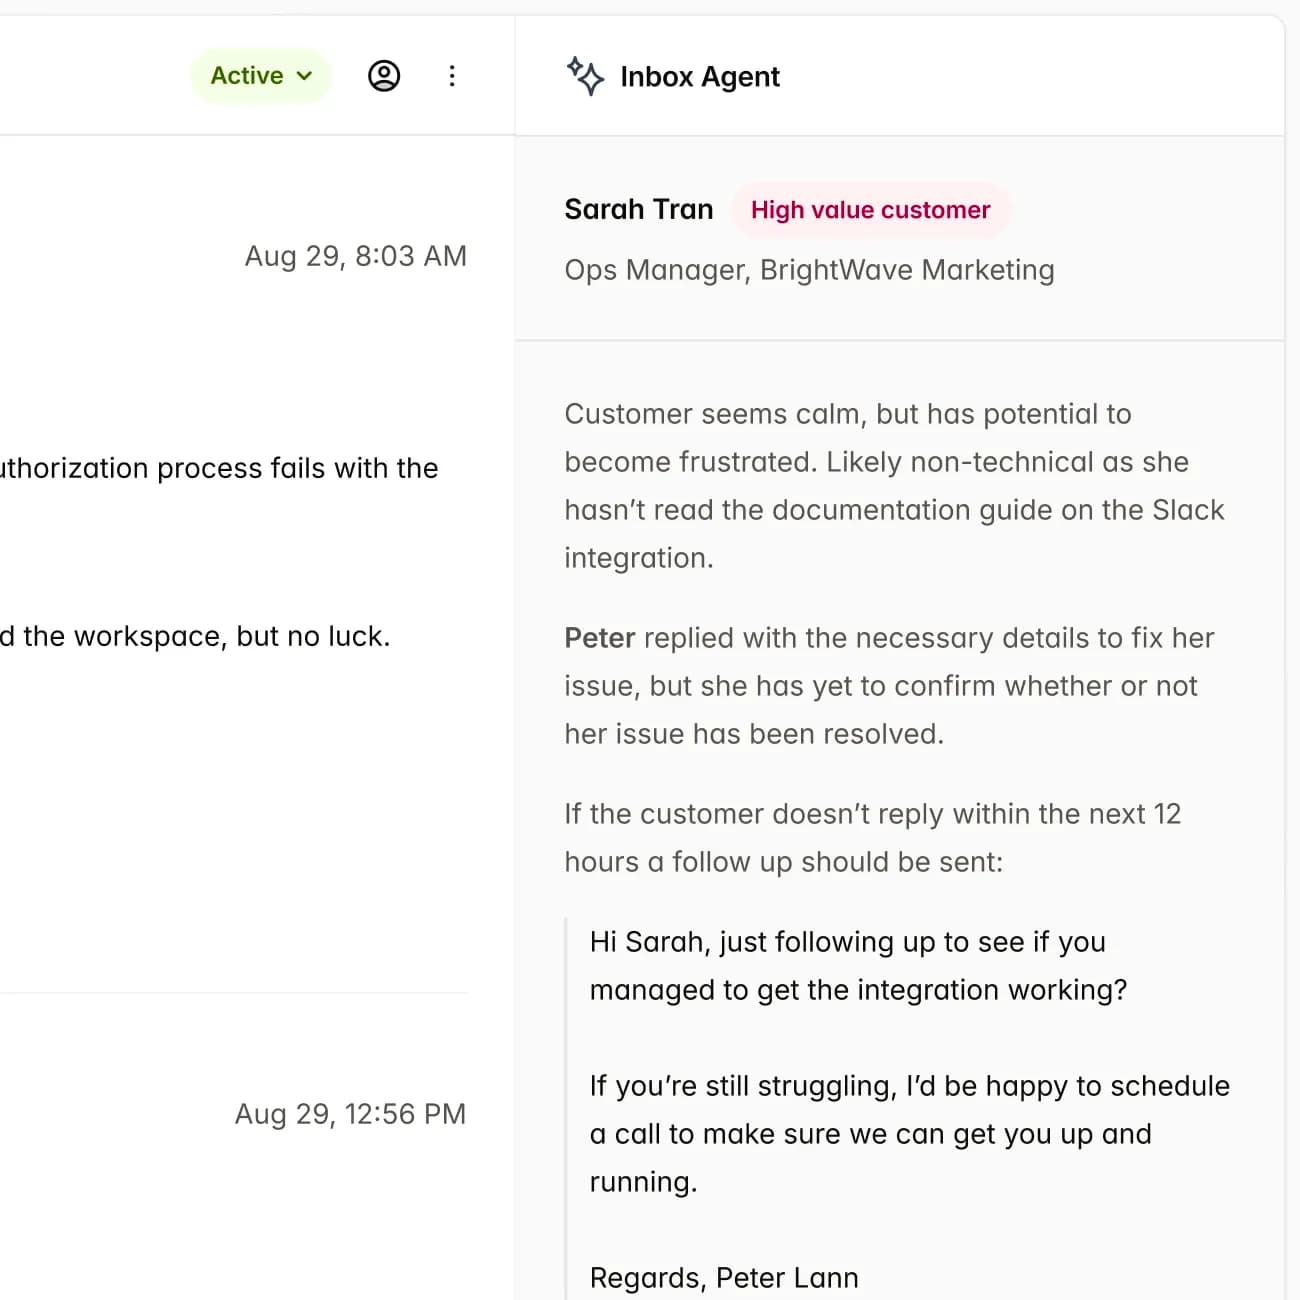Image resolution: width=1300 pixels, height=1300 pixels.
Task: Click Ops Manager, BrightWave Marketing subtitle
Action: (808, 270)
